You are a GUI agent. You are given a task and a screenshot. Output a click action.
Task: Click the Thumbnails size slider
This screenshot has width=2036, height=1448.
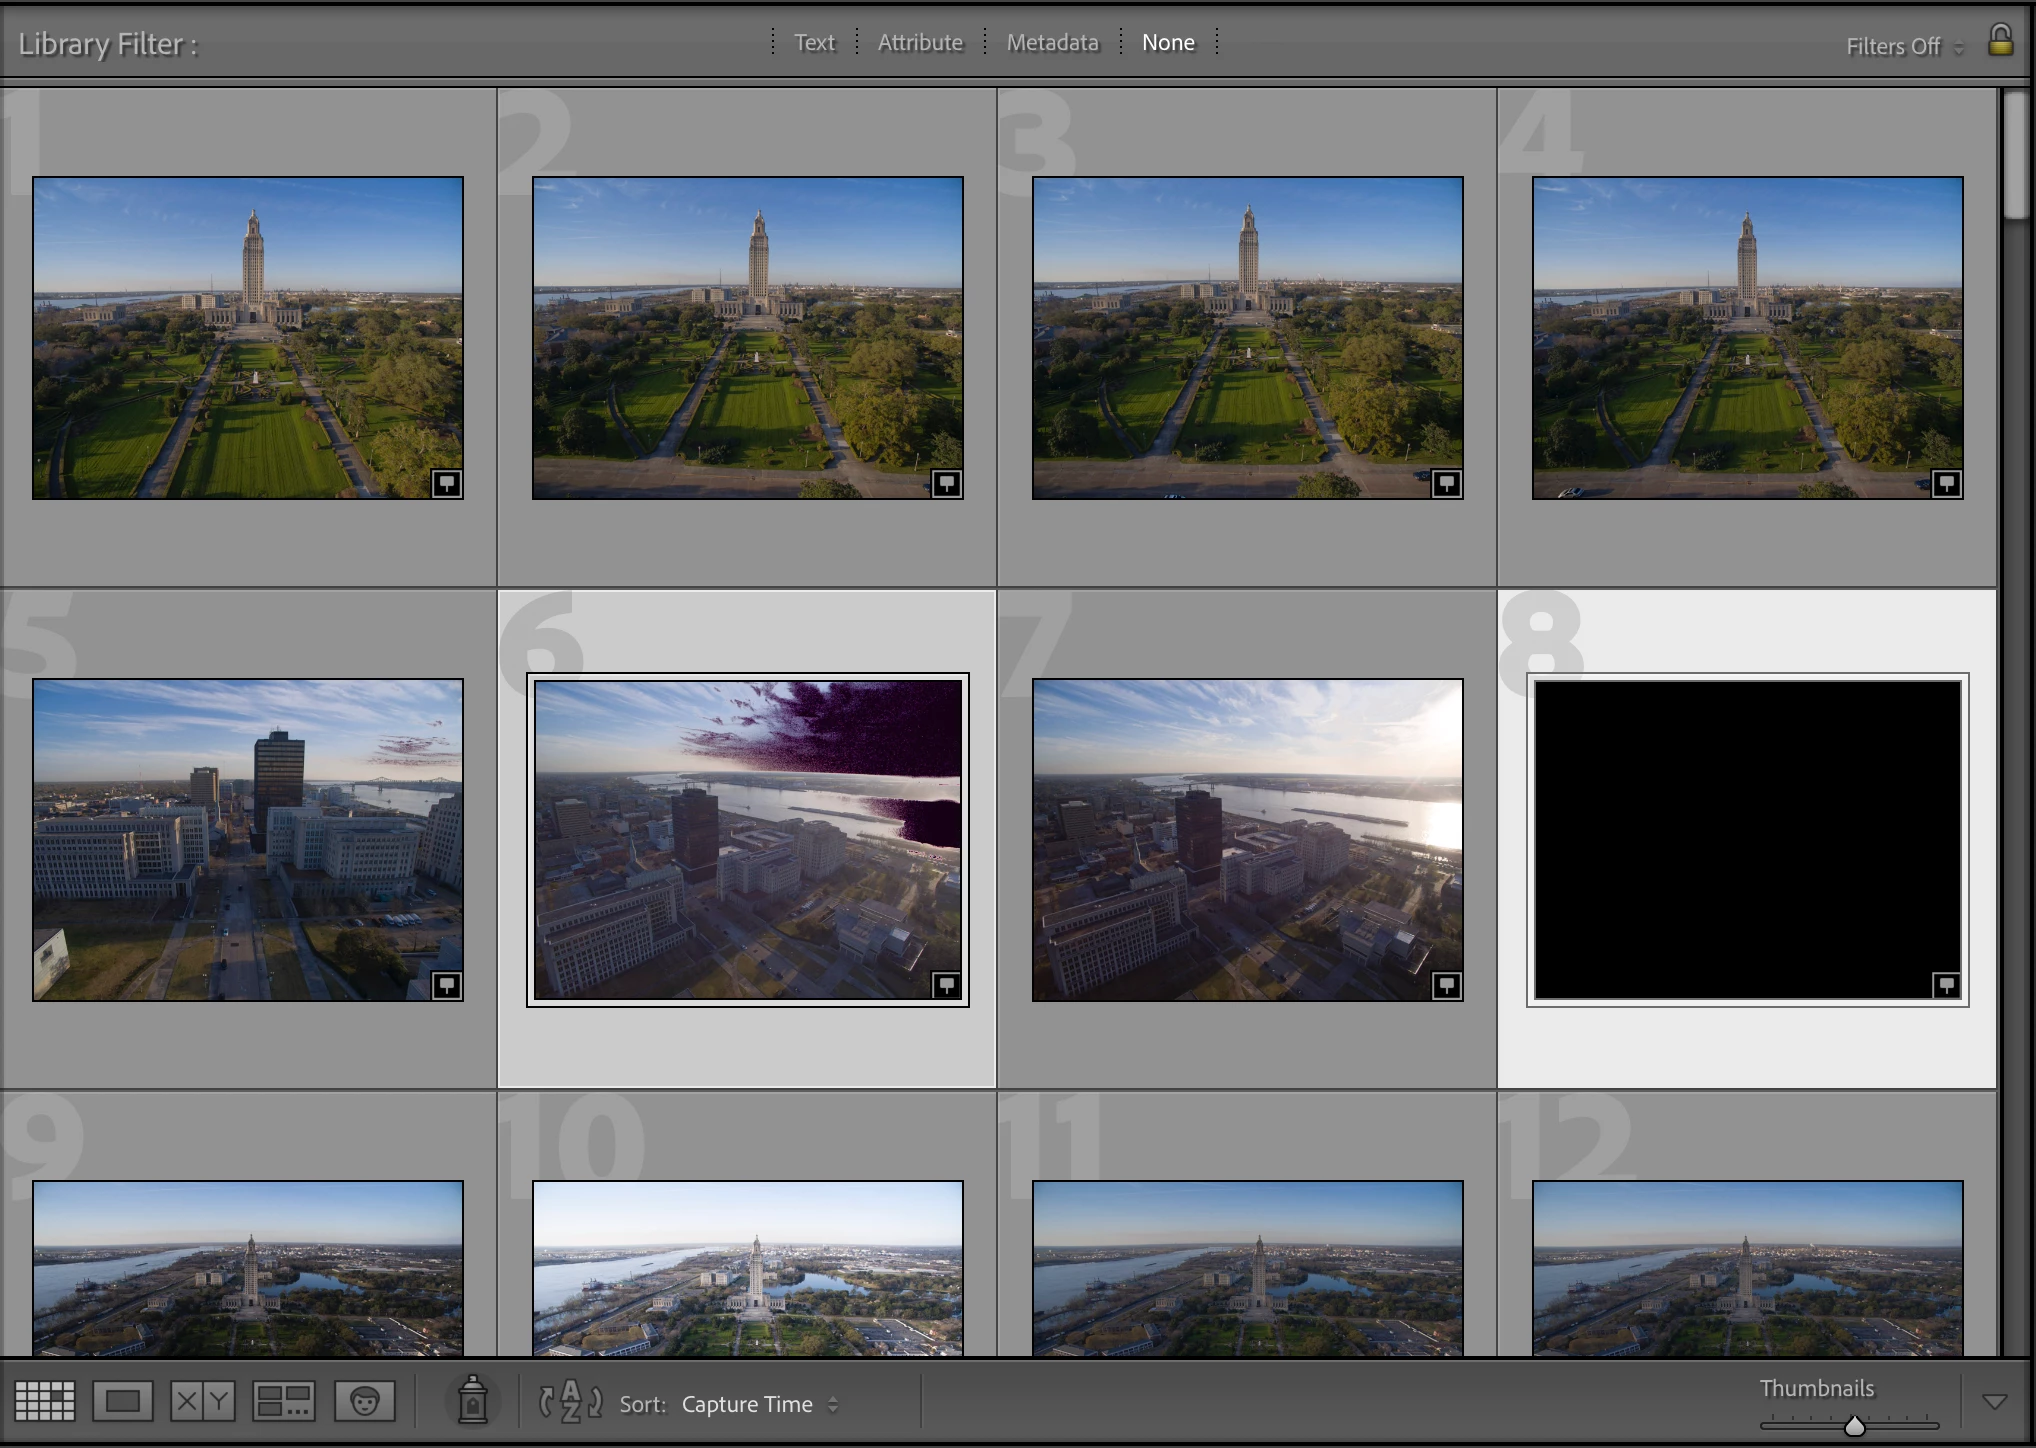[1854, 1426]
